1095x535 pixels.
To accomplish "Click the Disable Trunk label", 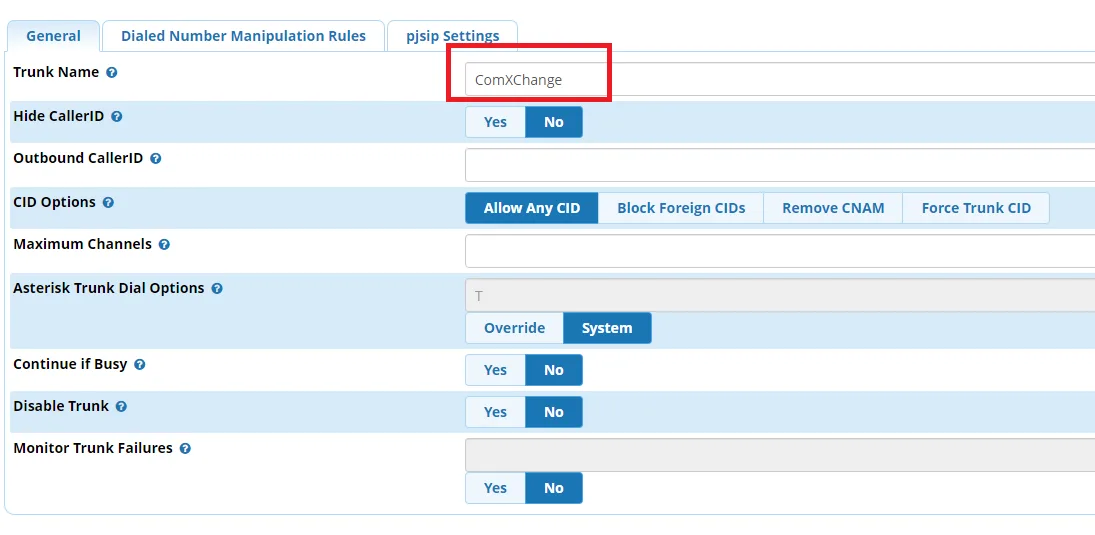I will pos(61,406).
